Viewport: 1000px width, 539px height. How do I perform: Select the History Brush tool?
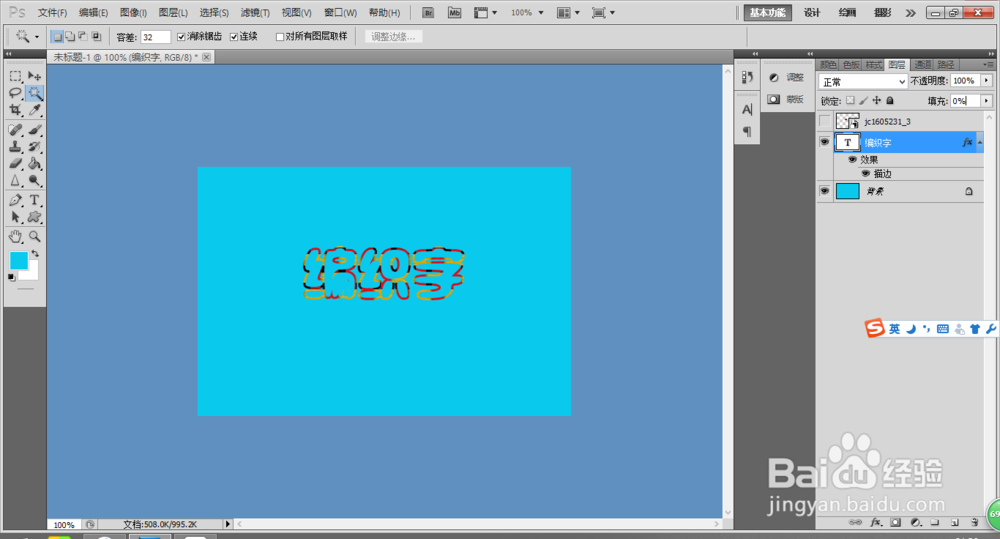point(34,146)
